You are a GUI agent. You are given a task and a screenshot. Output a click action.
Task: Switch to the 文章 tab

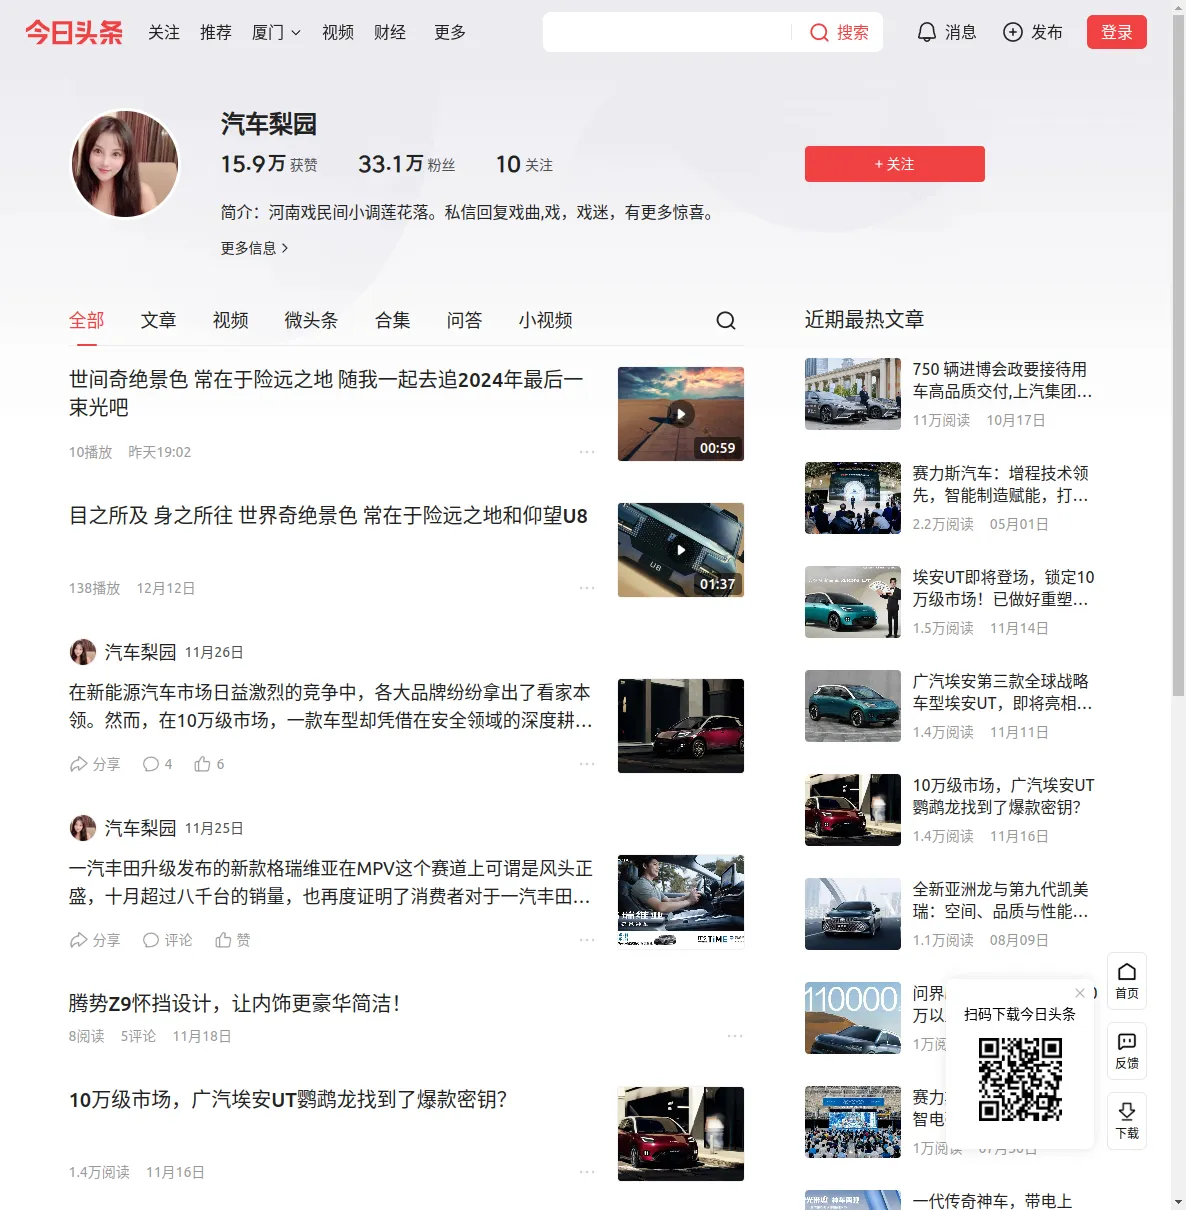click(x=159, y=320)
